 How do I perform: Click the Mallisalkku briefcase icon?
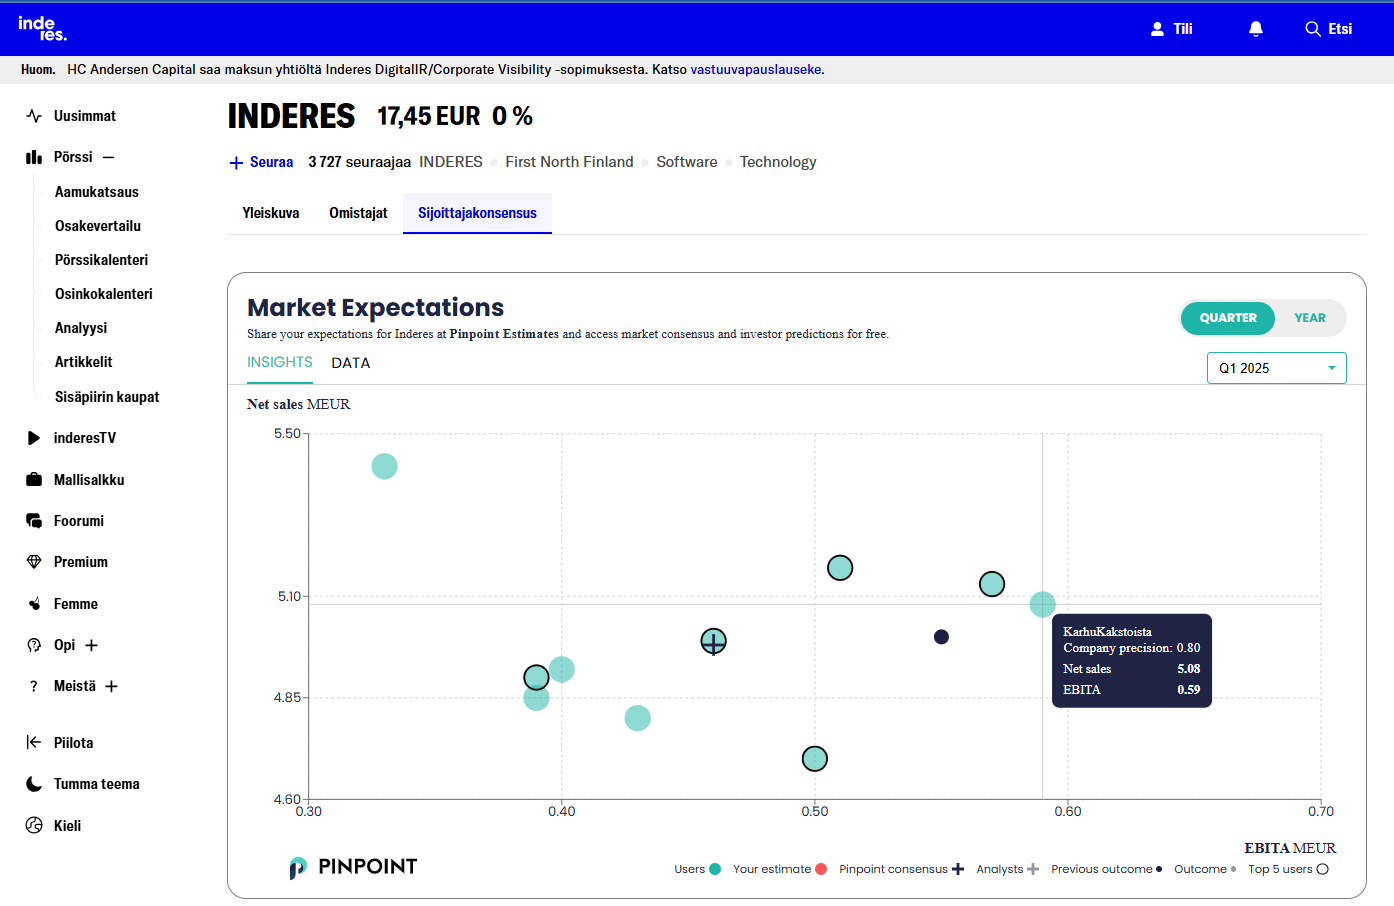point(34,480)
